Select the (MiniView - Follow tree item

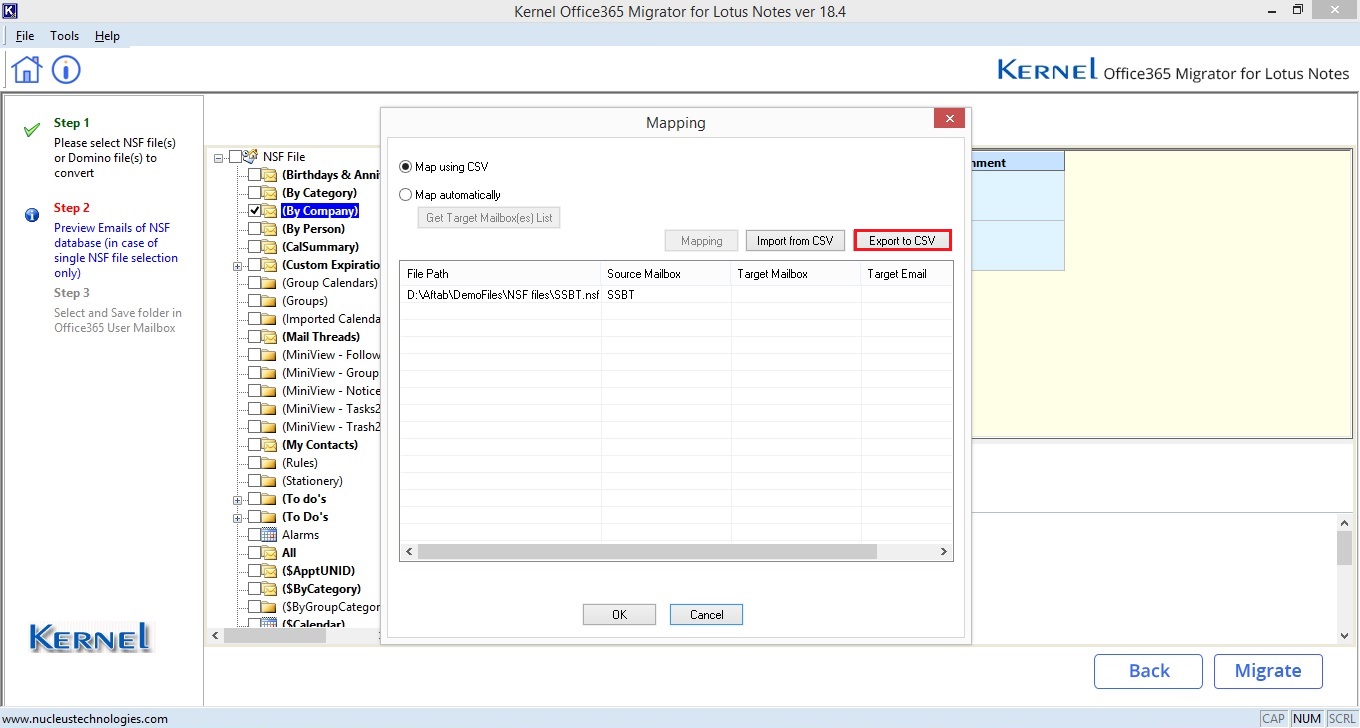[331, 355]
